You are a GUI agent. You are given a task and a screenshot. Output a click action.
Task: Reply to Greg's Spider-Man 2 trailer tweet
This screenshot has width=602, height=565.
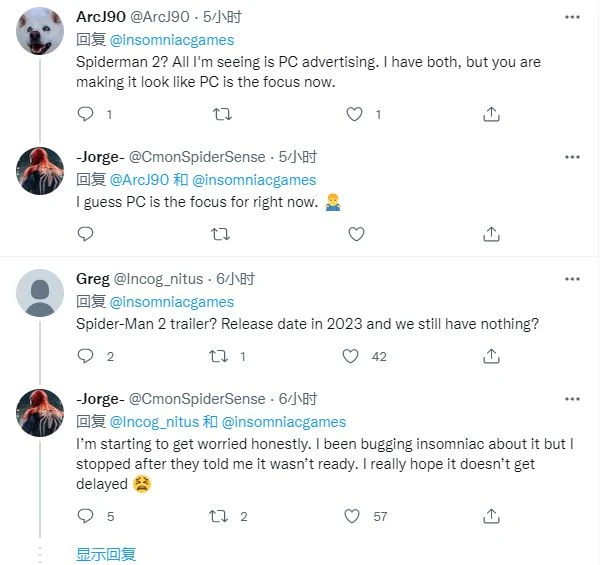[85, 356]
